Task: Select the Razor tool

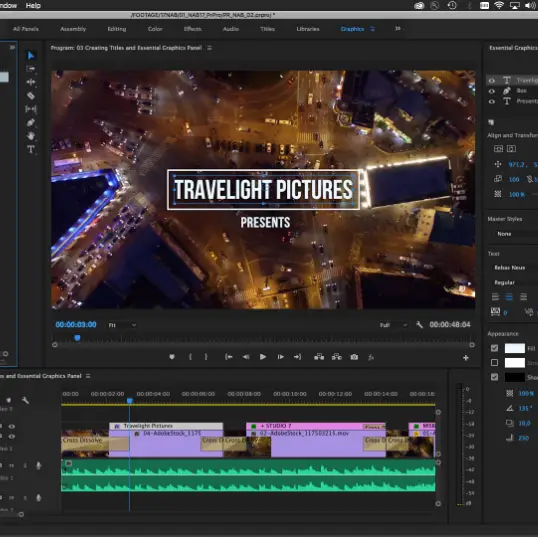Action: click(31, 96)
